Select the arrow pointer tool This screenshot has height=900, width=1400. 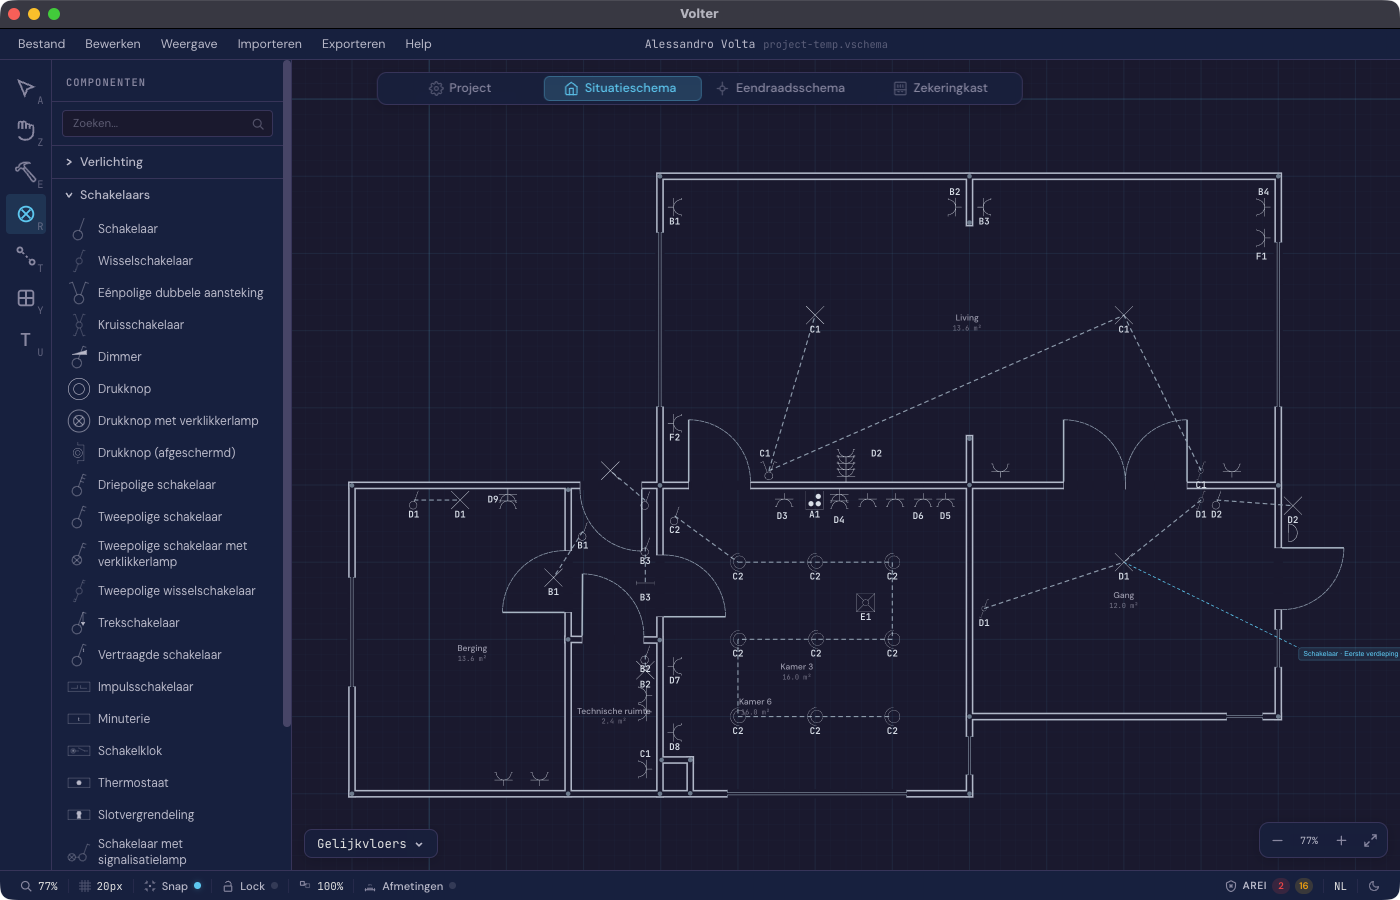(x=26, y=89)
